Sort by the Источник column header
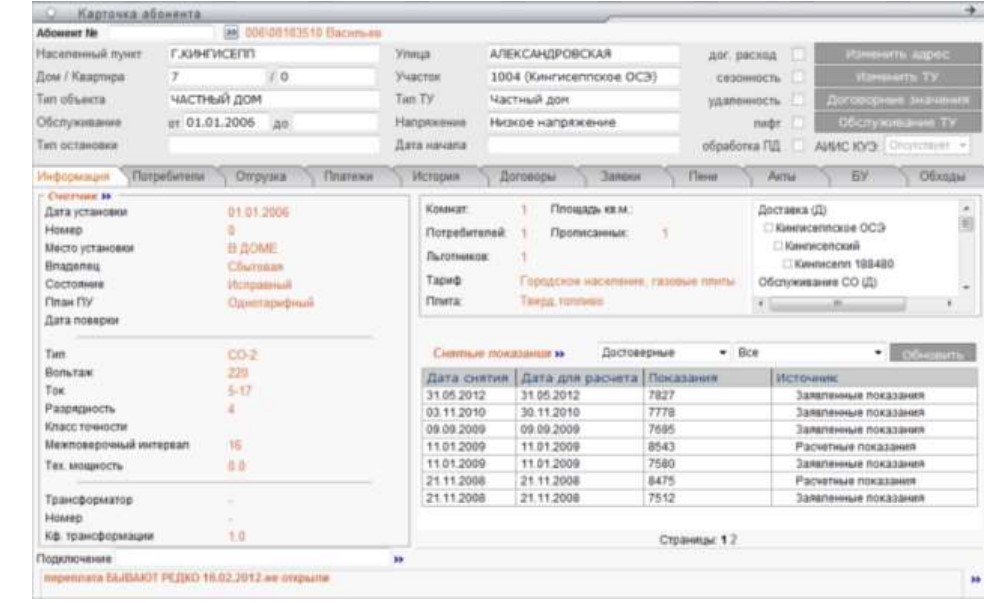Viewport: 989px width, 603px height. tap(874, 378)
